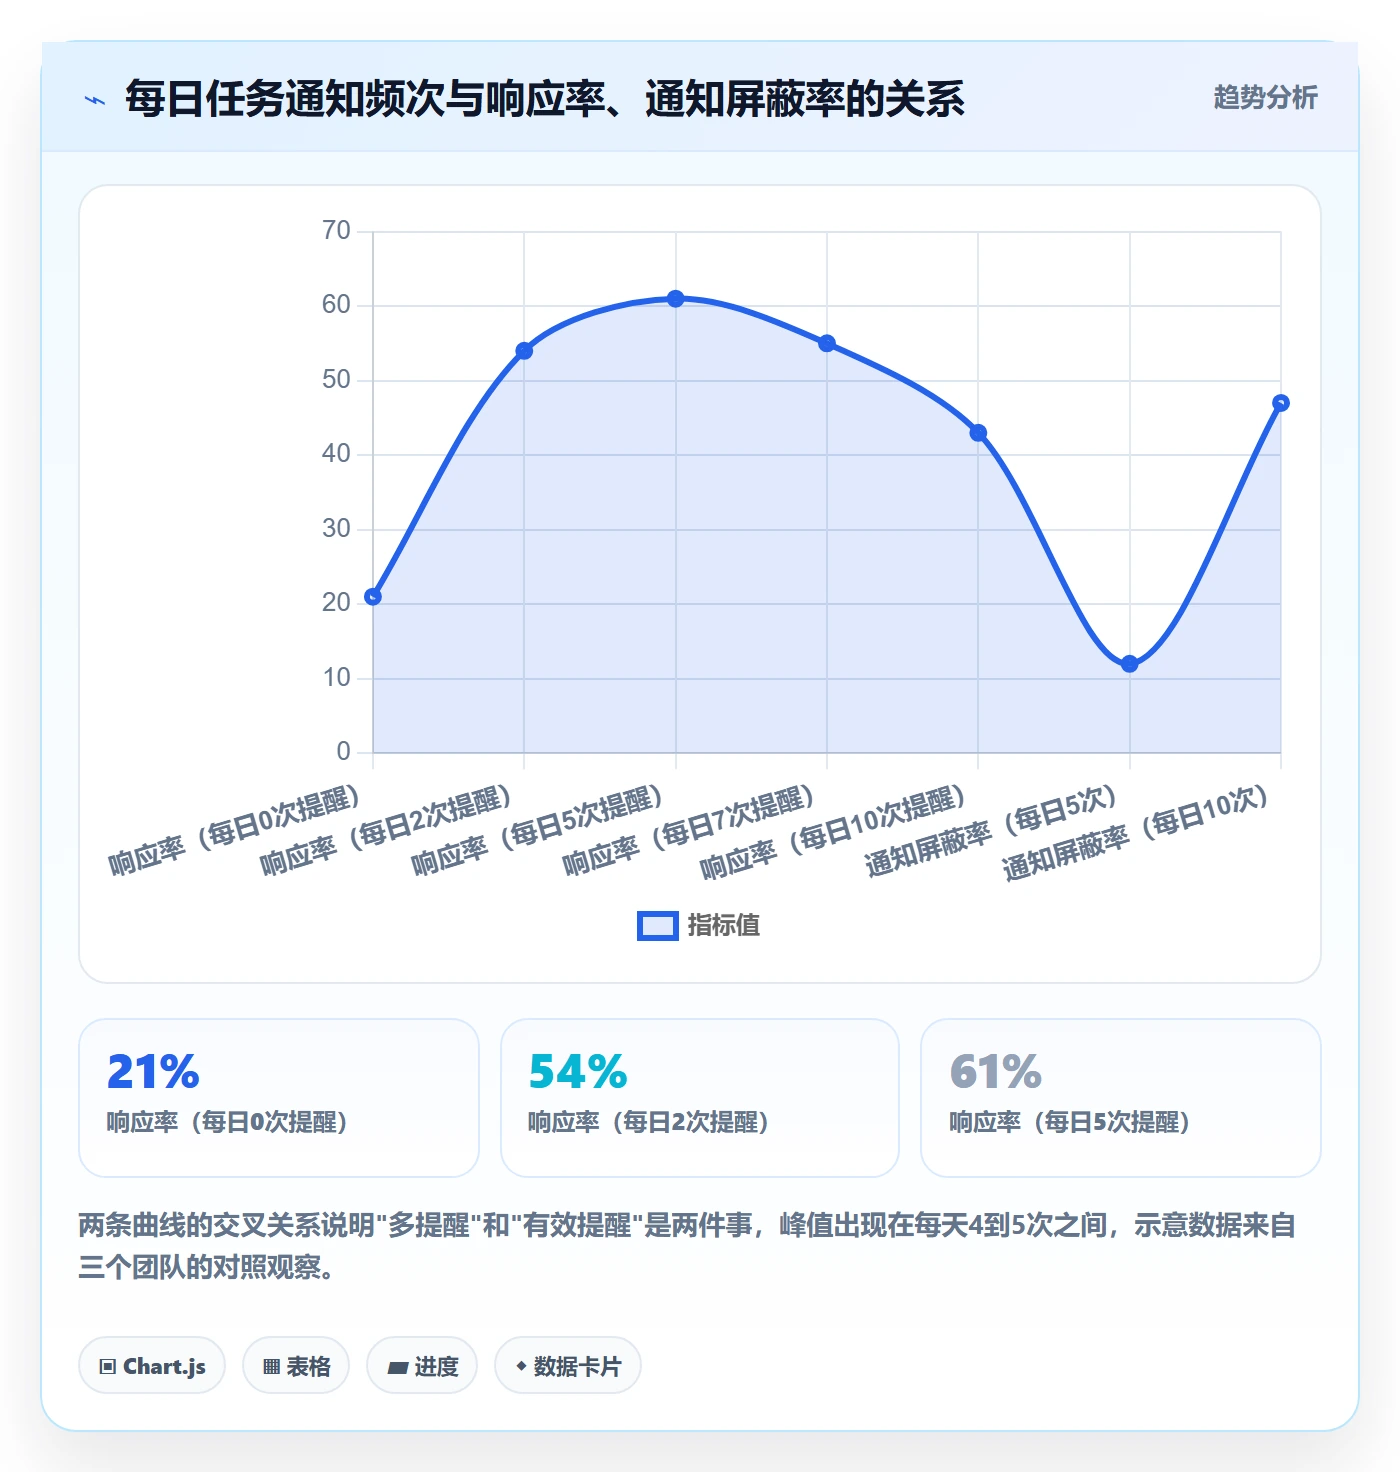
Task: Click the lightning bolt icon beside the title
Action: 95,100
